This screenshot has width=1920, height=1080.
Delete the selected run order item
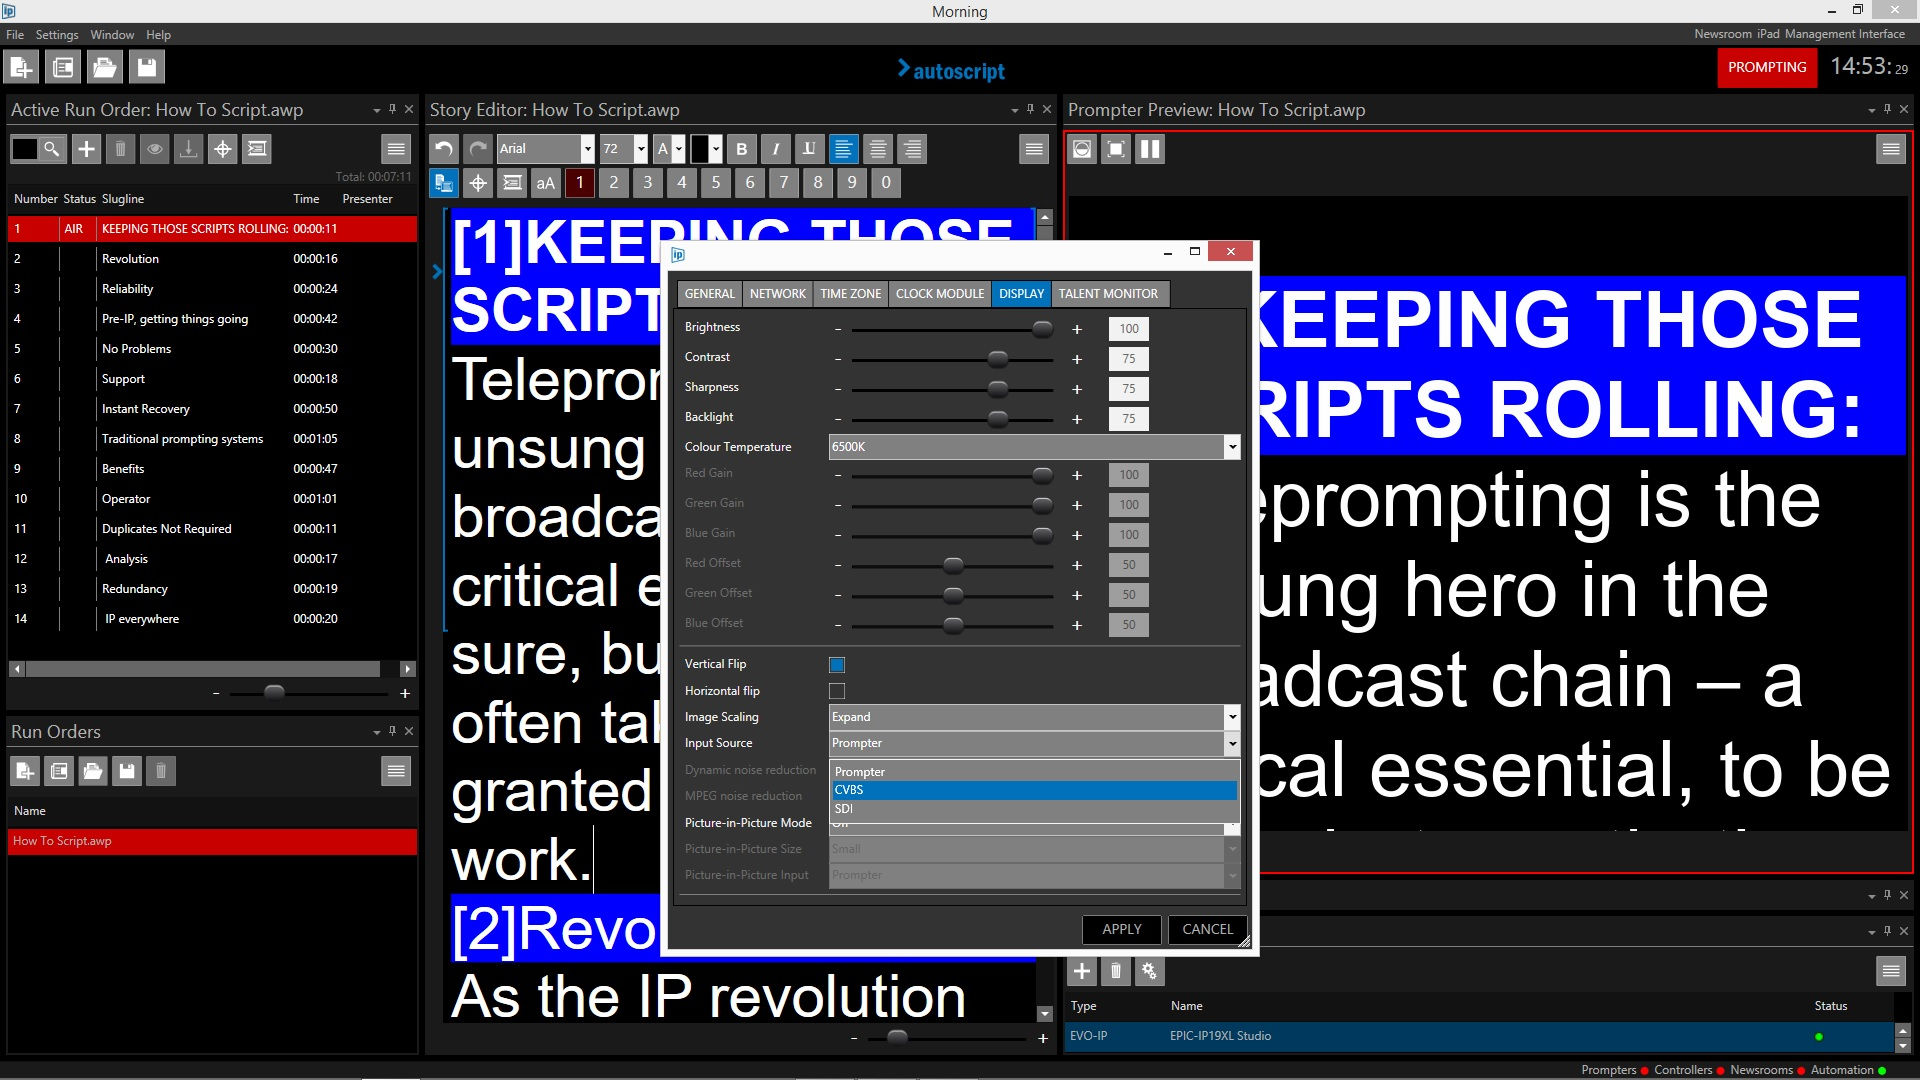119,149
